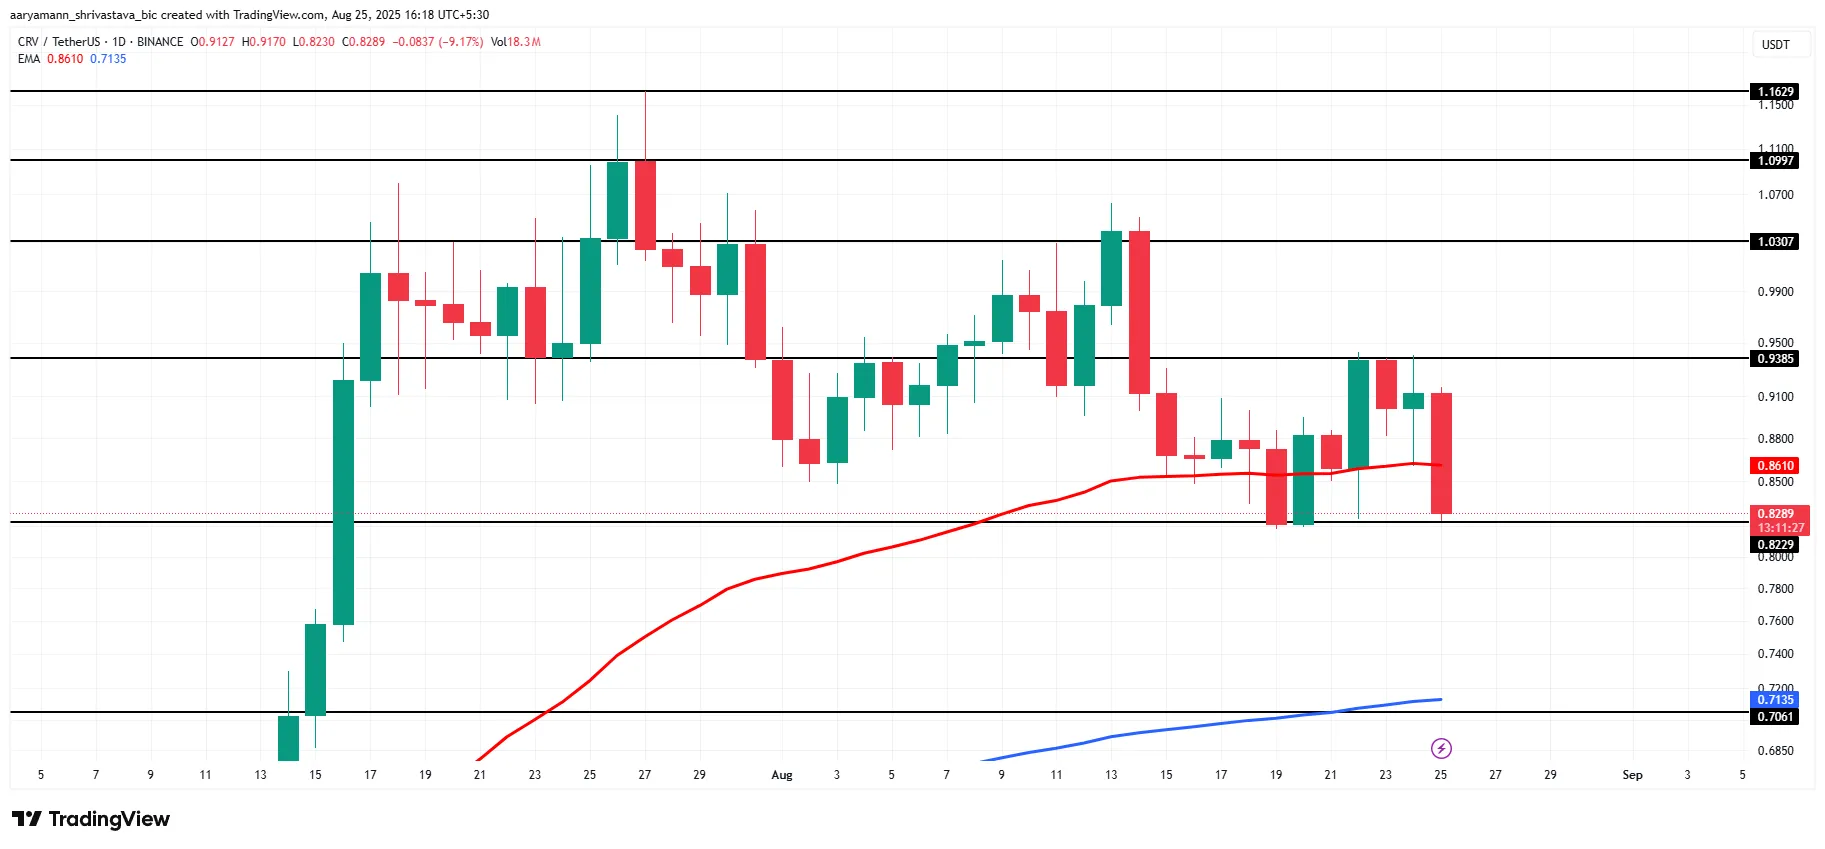Click the blue 0.7135 EMA price tag
The height and width of the screenshot is (849, 1825).
(1775, 699)
